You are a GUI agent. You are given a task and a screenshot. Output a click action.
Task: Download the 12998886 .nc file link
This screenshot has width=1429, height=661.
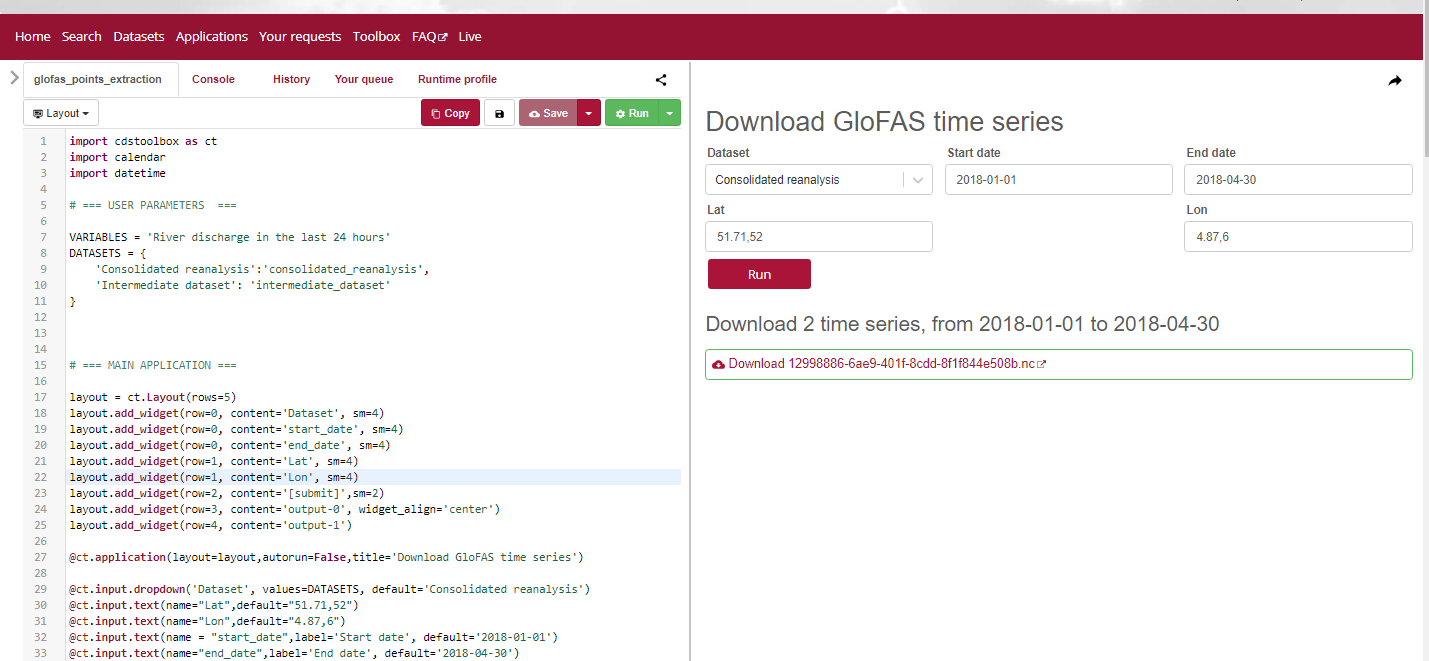click(887, 364)
